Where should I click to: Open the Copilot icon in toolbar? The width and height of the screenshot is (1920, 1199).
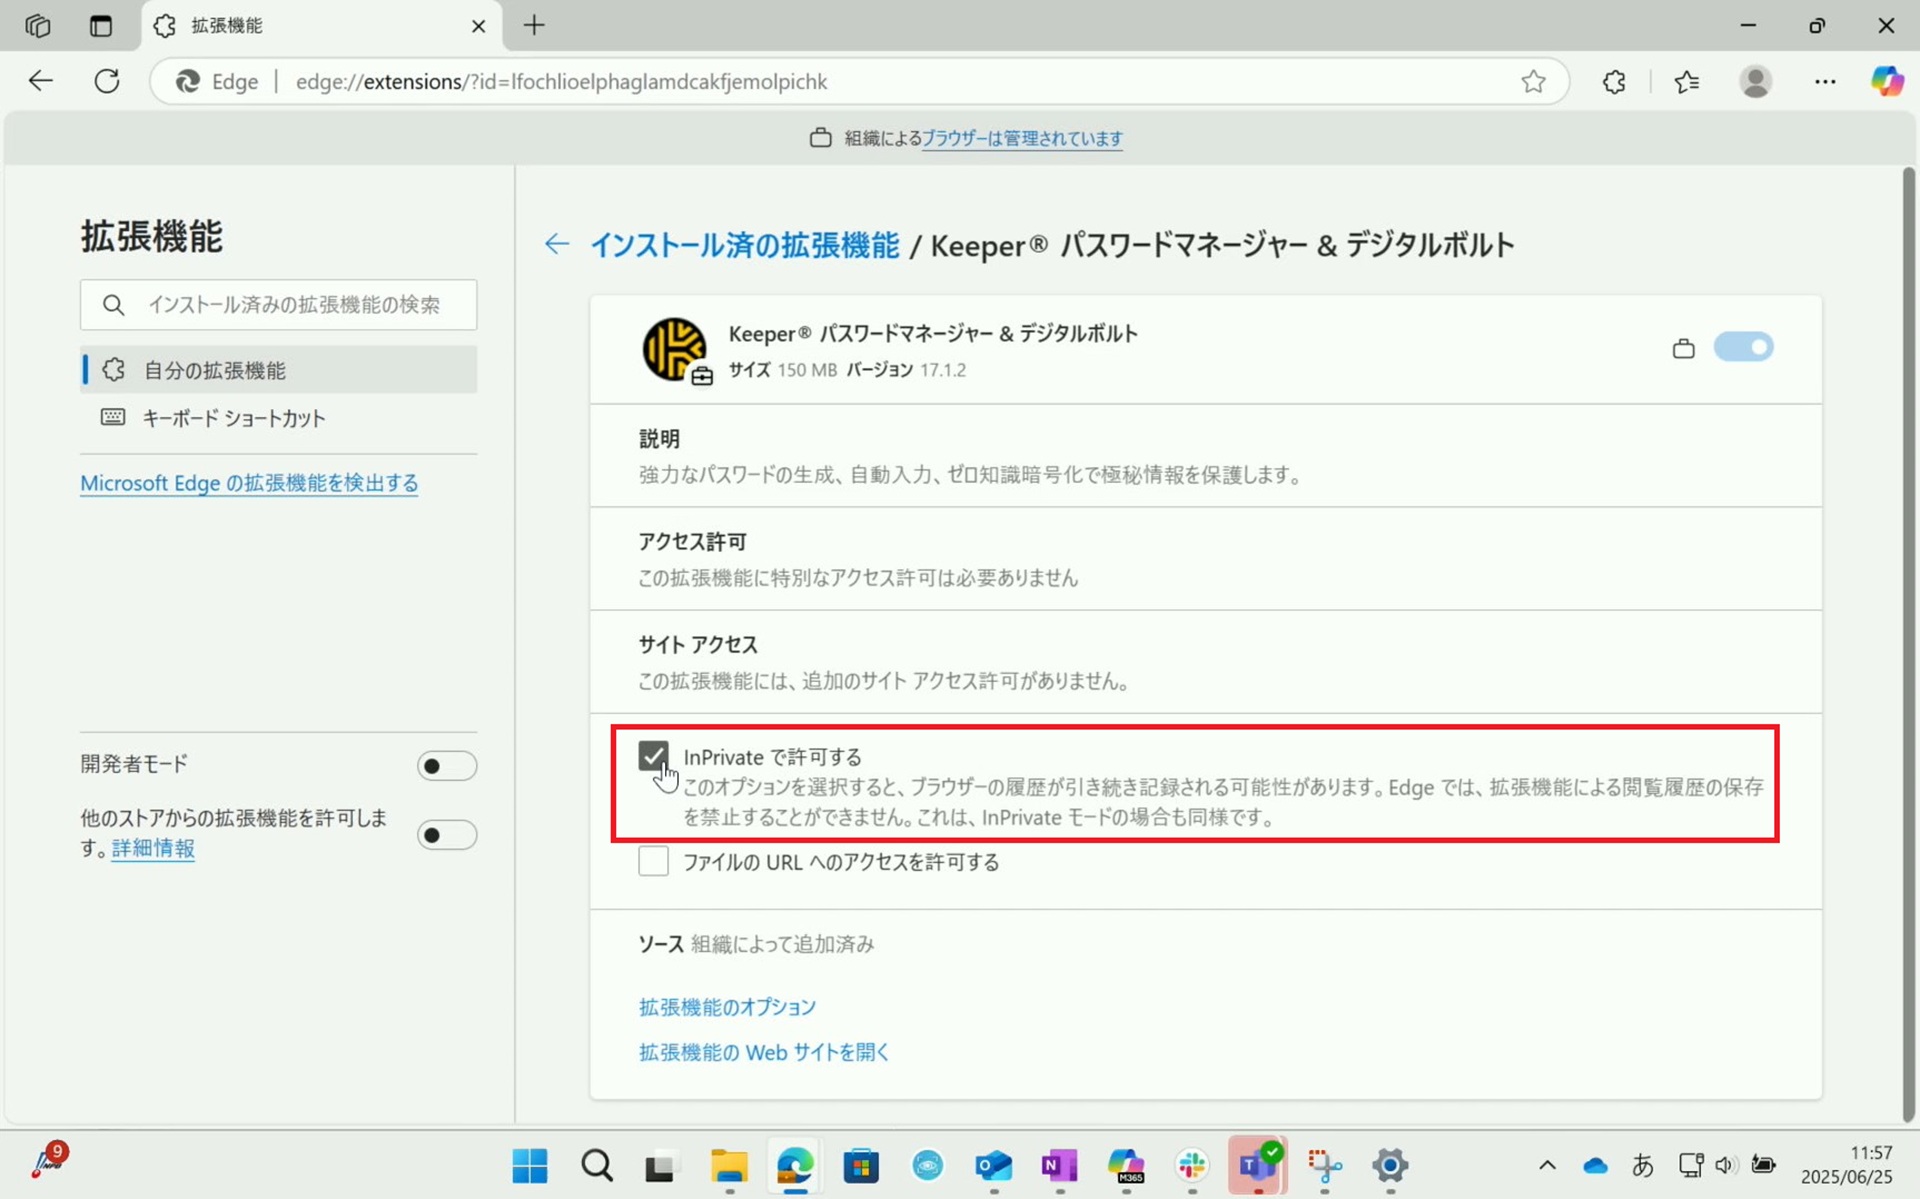click(x=1887, y=81)
